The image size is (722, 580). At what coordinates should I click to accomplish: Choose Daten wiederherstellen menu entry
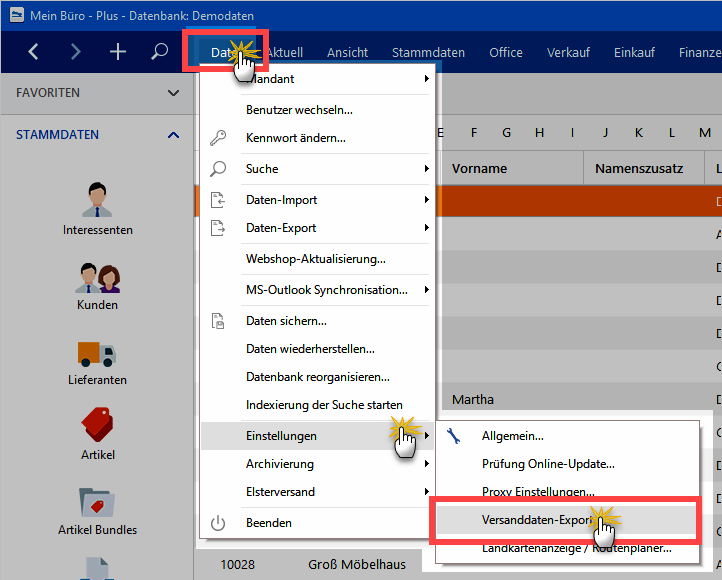318,349
